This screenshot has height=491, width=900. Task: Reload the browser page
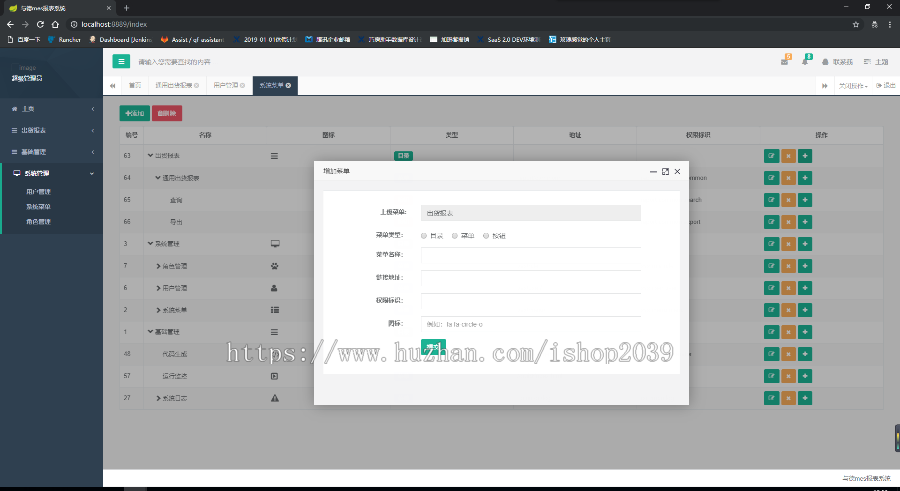pos(40,24)
